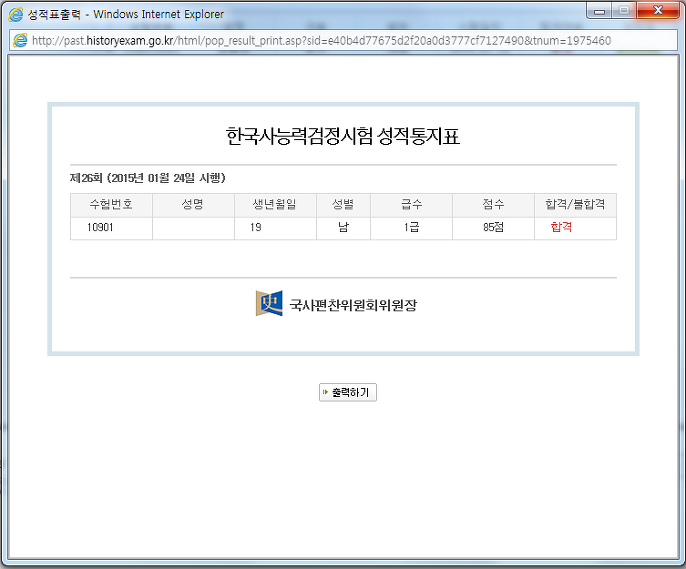686x569 pixels.
Task: Click the 성명 column header
Action: [x=193, y=205]
